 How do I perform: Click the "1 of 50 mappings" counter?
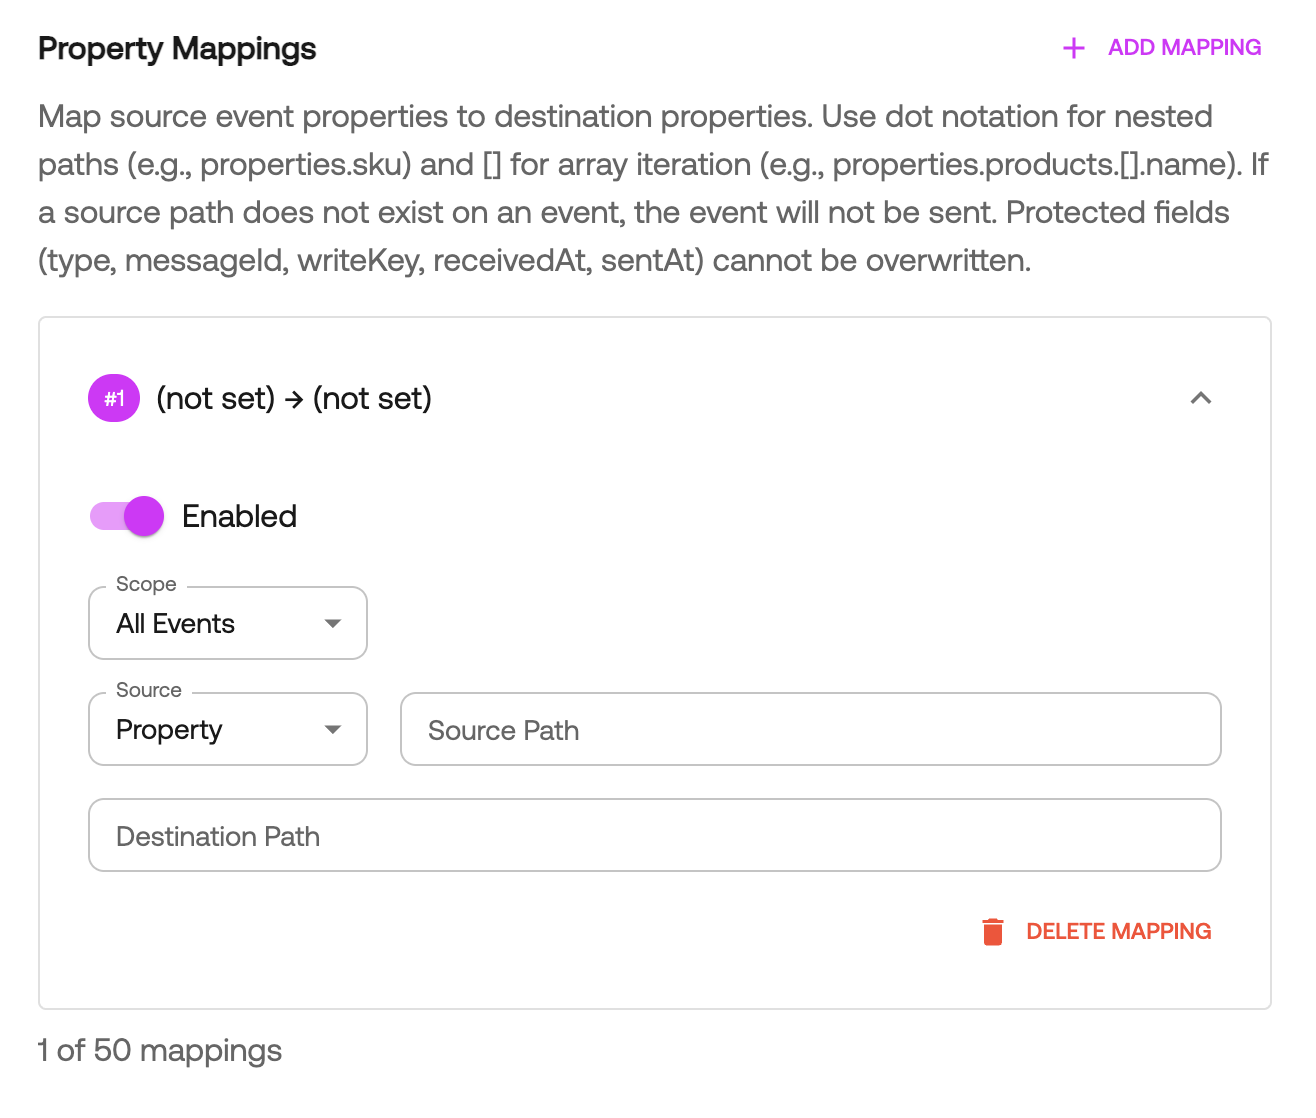pyautogui.click(x=160, y=1050)
